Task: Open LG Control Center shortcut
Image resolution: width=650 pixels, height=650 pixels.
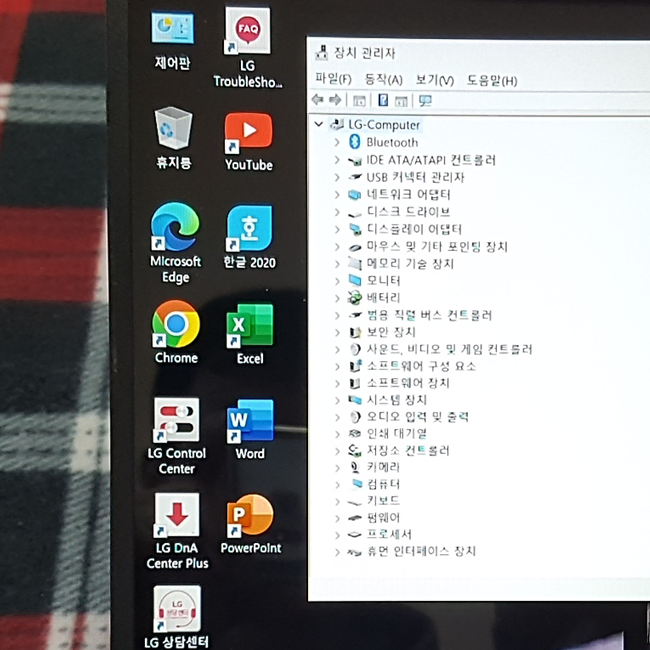Action: (177, 436)
